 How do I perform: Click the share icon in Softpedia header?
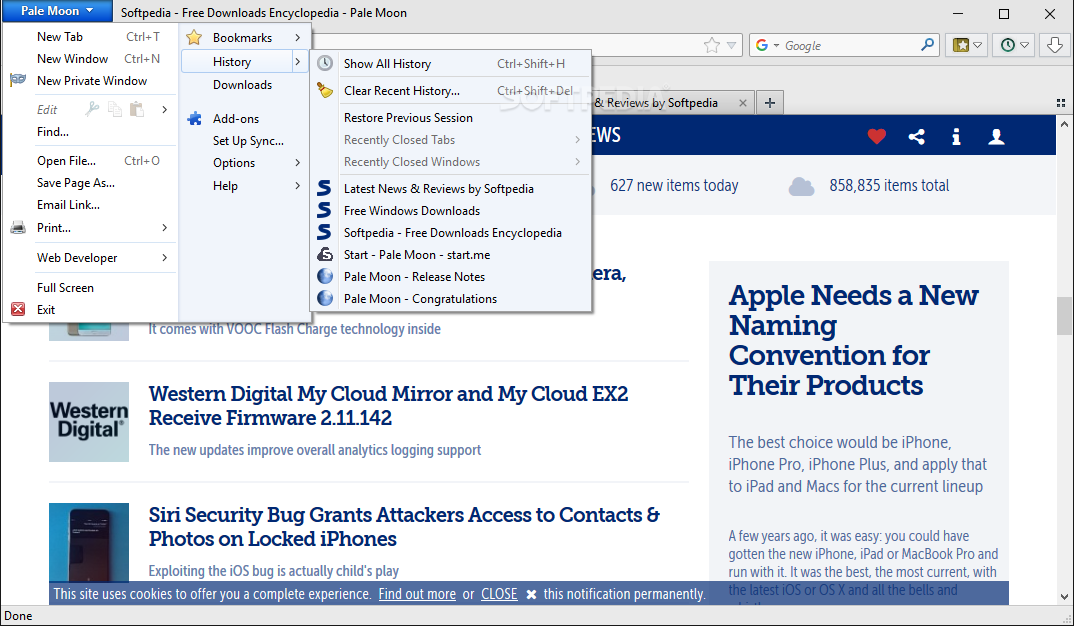[x=916, y=136]
